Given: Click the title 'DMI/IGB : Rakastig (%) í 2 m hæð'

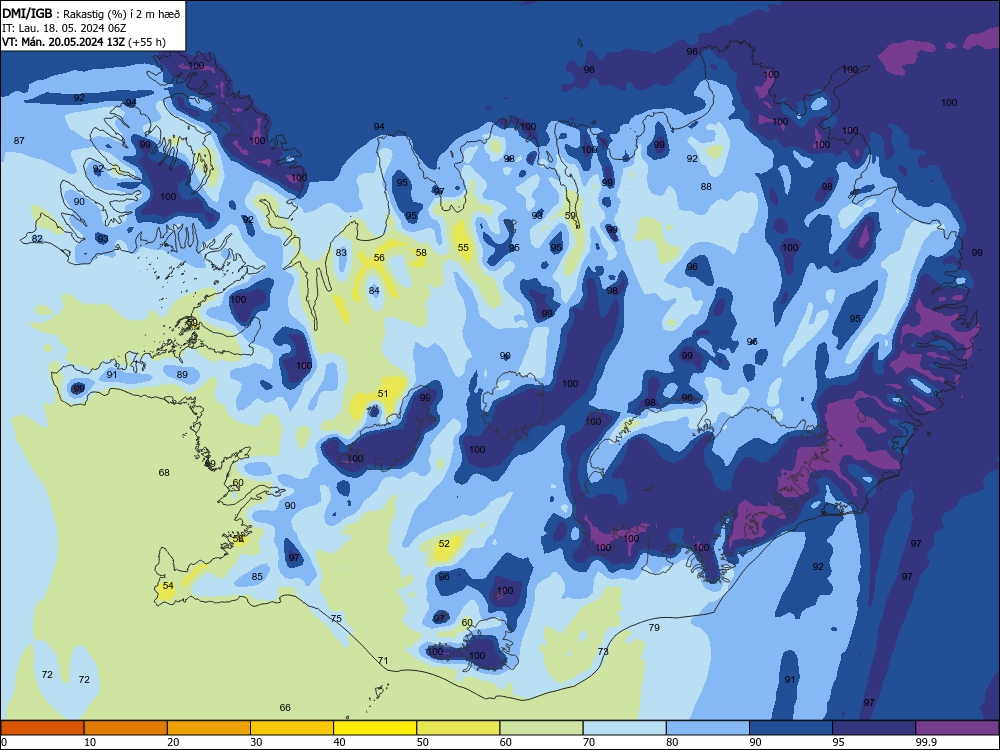Looking at the screenshot, I should (92, 13).
